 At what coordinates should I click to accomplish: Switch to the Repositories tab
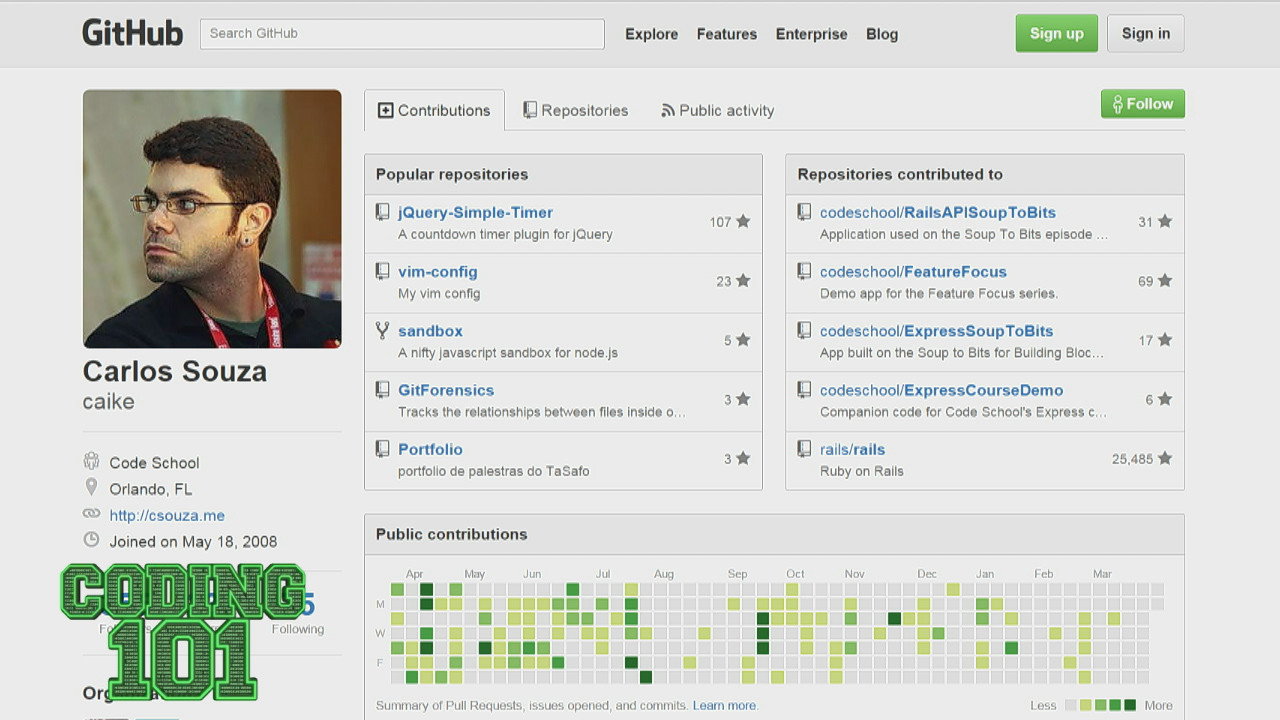tap(576, 111)
